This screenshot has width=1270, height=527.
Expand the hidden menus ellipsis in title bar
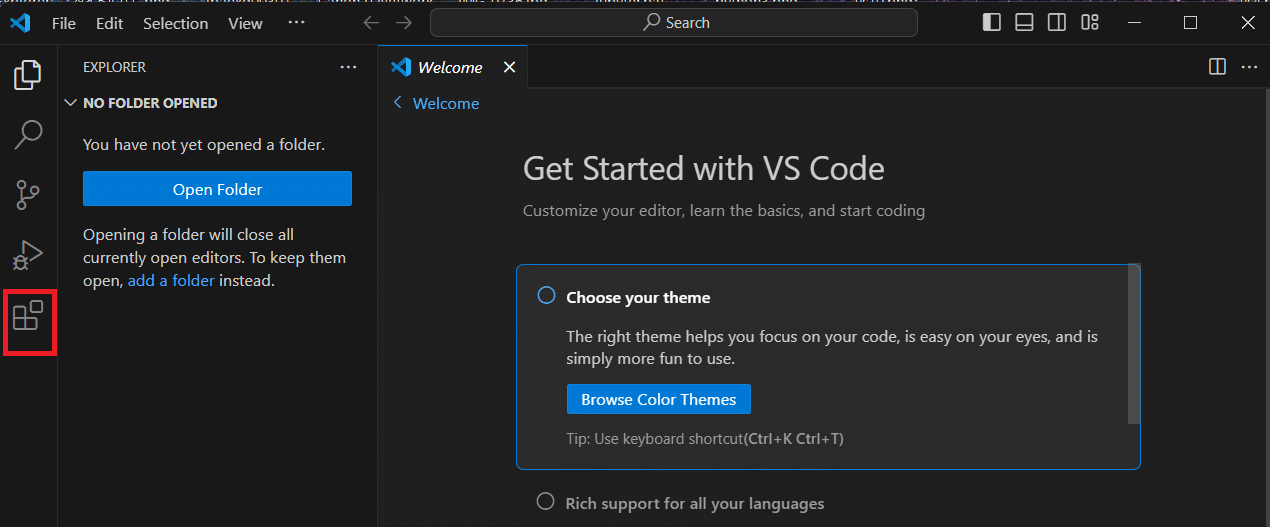click(x=297, y=22)
